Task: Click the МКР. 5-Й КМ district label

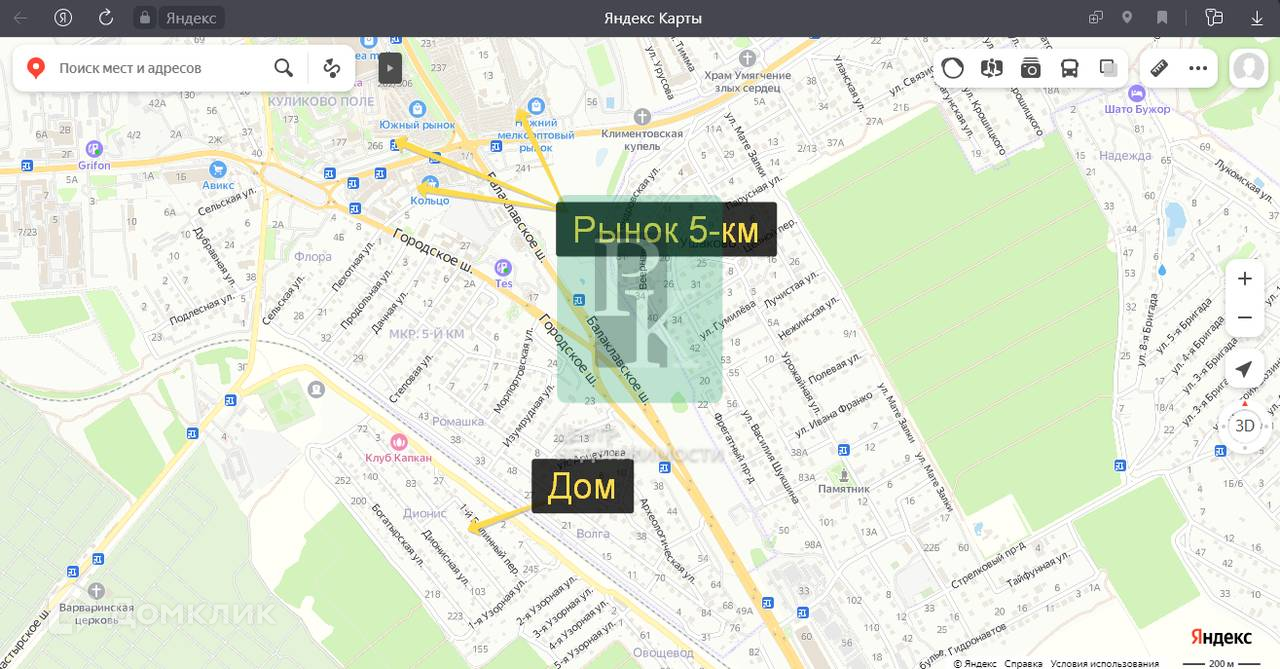Action: coord(426,334)
